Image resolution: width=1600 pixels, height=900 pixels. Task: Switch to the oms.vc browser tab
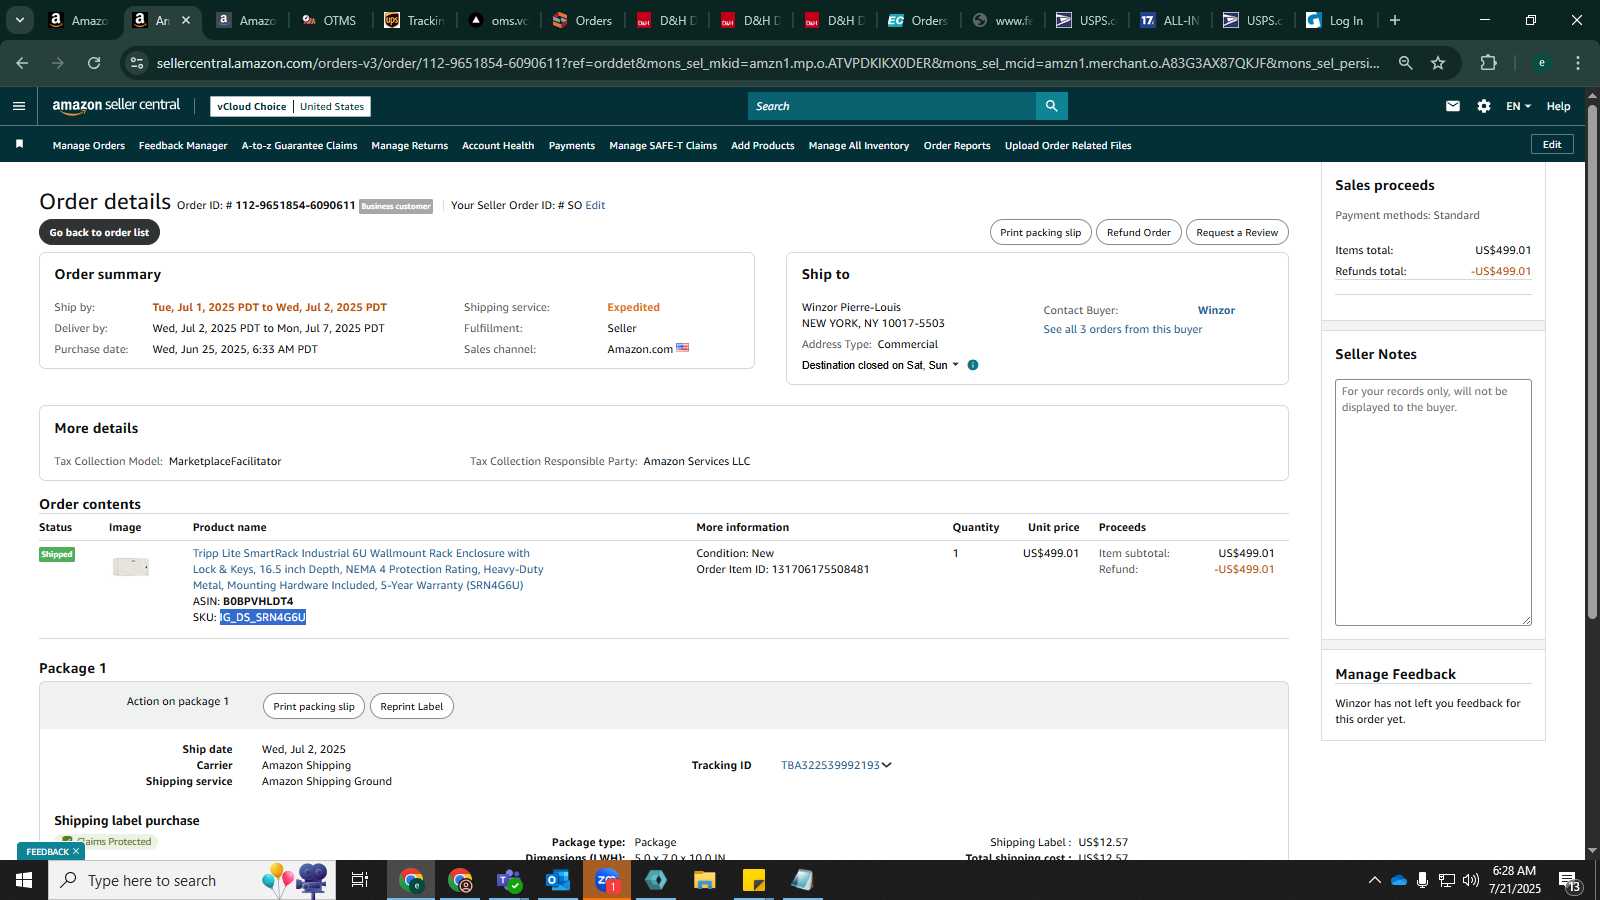click(x=498, y=20)
